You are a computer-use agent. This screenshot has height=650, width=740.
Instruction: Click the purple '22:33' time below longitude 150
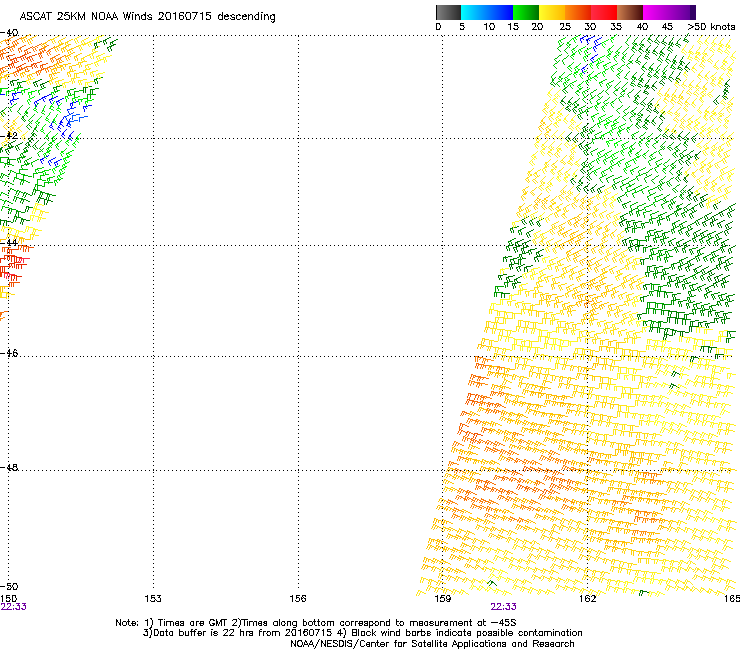(14, 607)
